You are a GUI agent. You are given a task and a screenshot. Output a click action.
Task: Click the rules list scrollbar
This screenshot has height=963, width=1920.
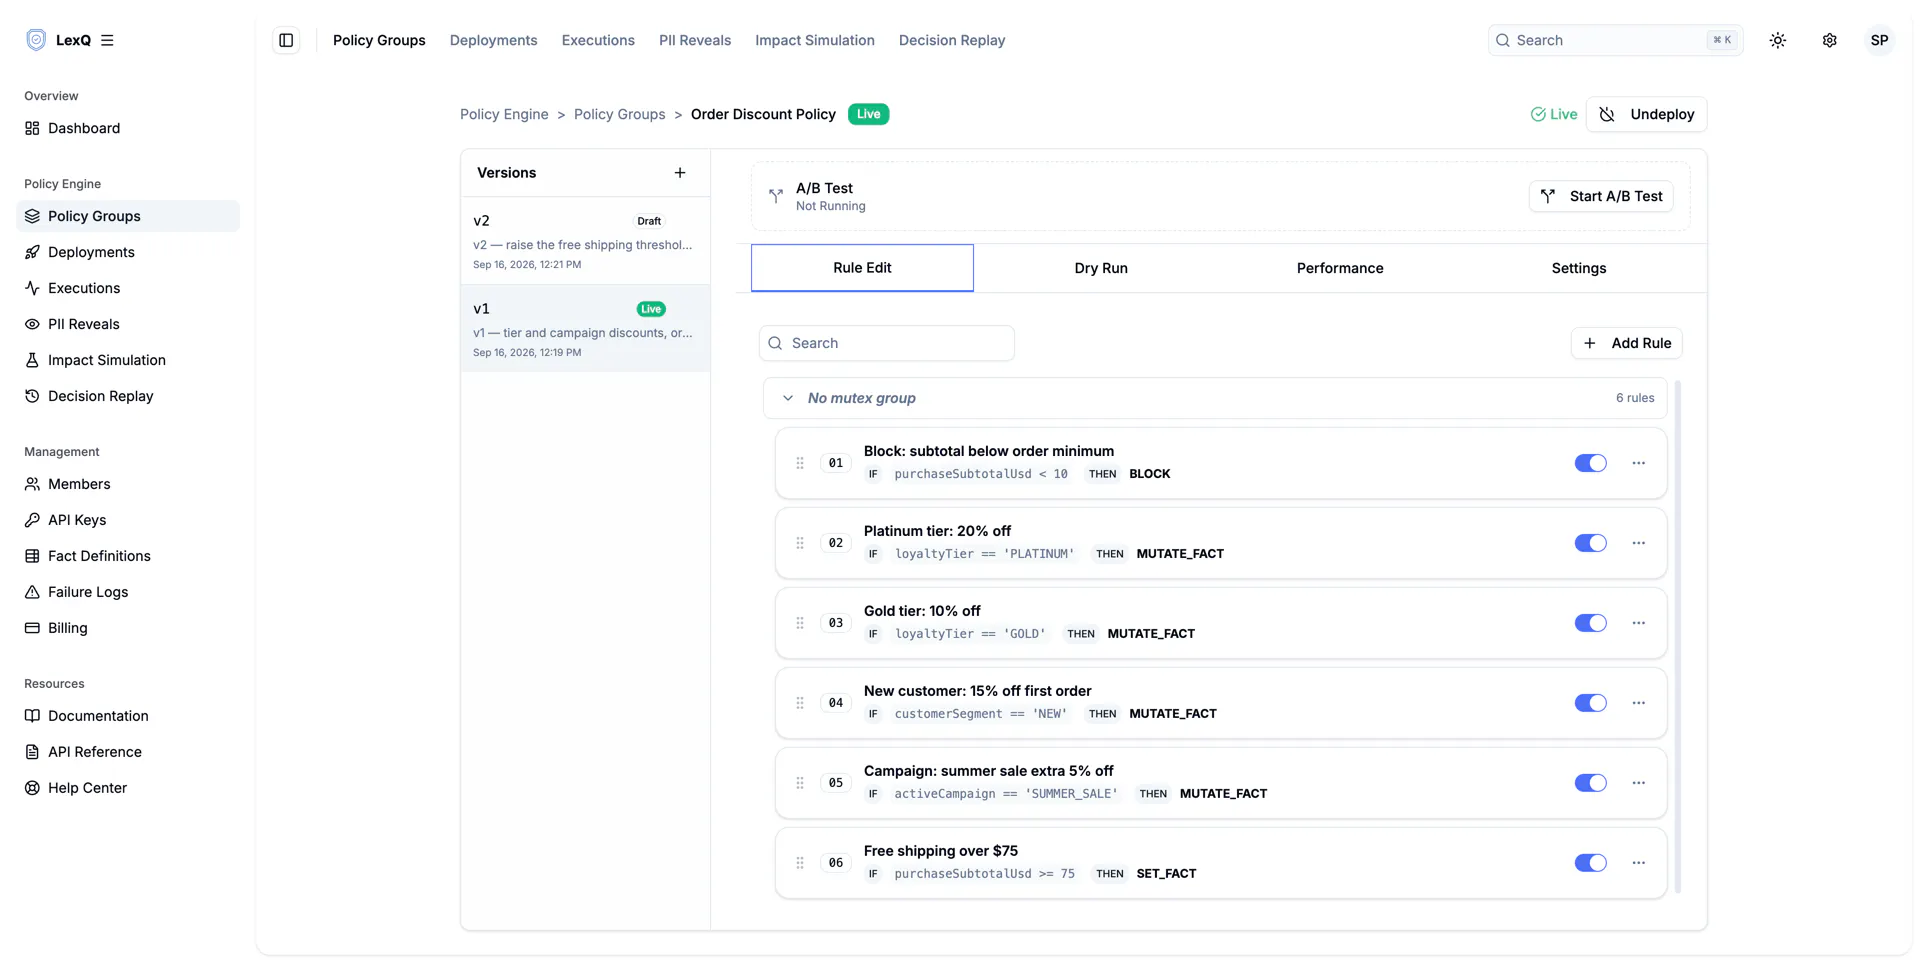point(1678,637)
